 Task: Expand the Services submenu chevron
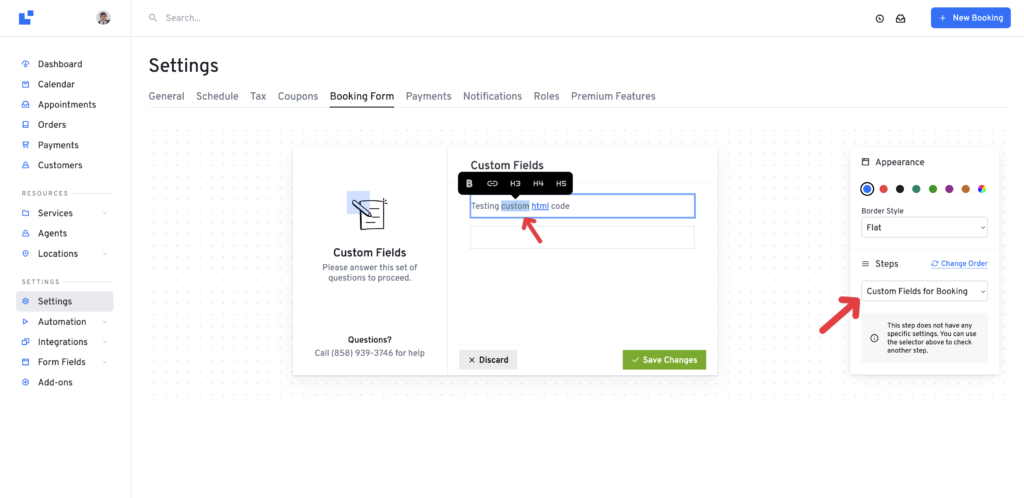click(105, 213)
